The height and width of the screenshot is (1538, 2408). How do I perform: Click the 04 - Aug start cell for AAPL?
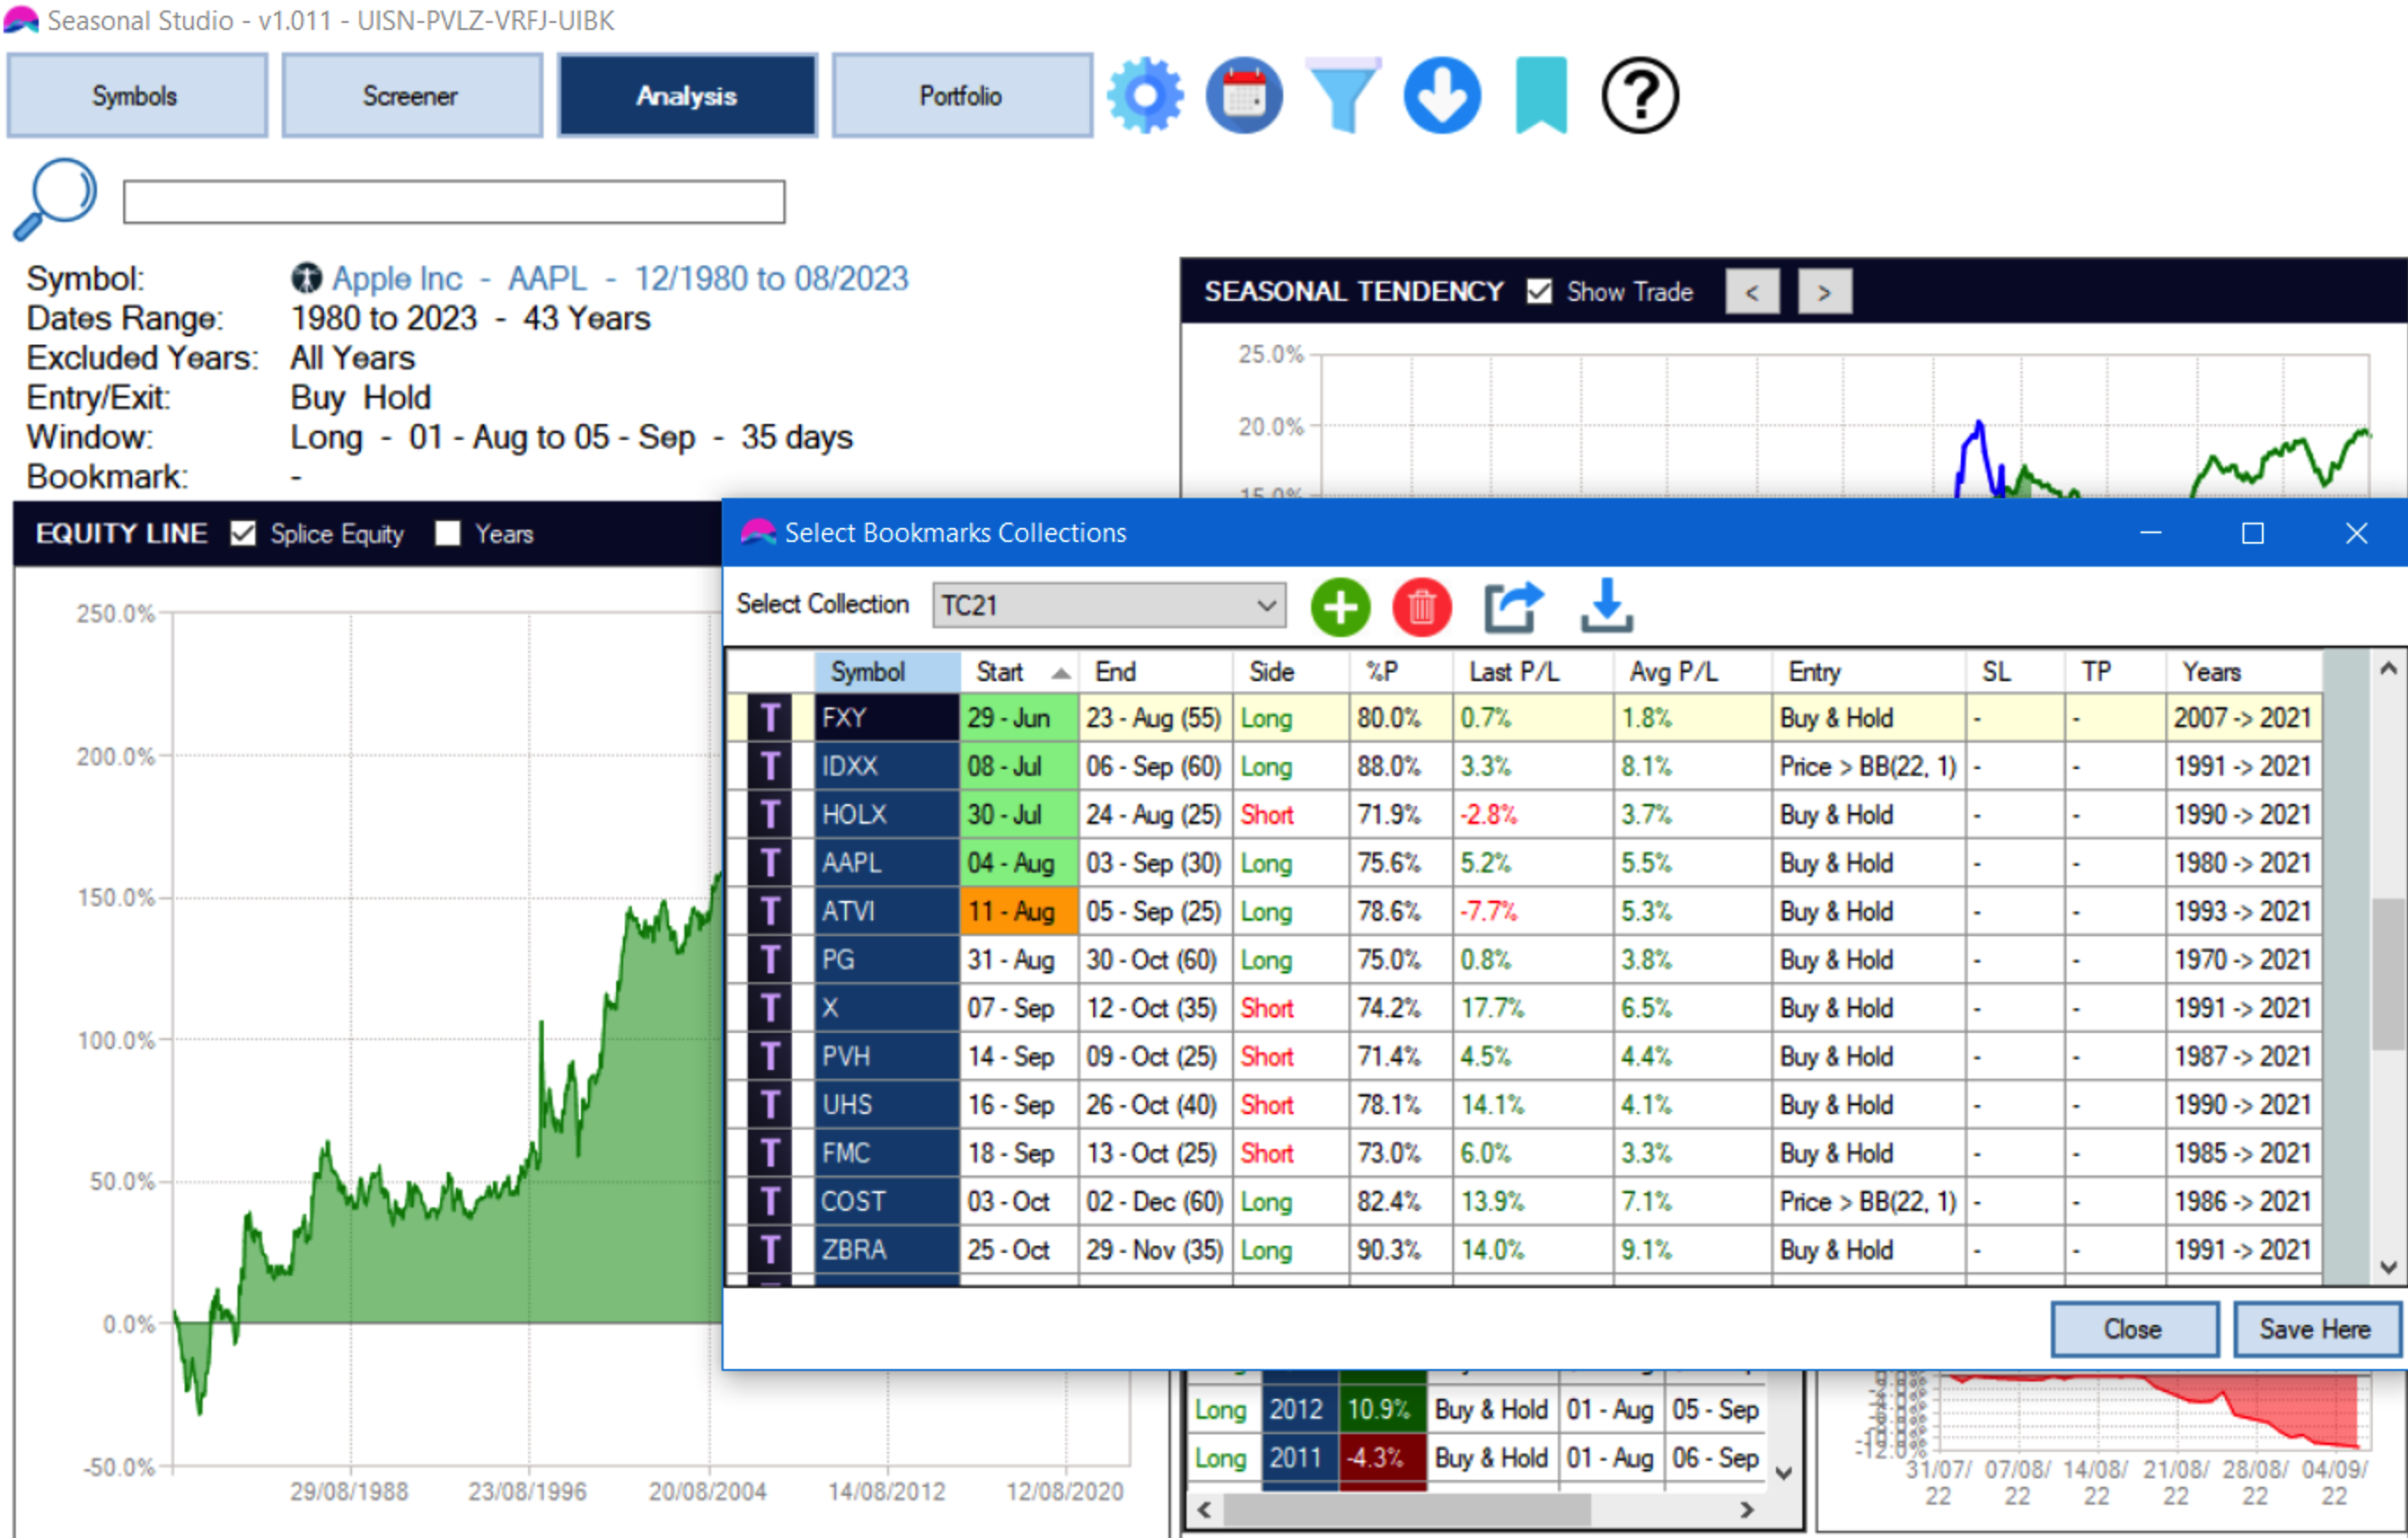click(x=1020, y=863)
